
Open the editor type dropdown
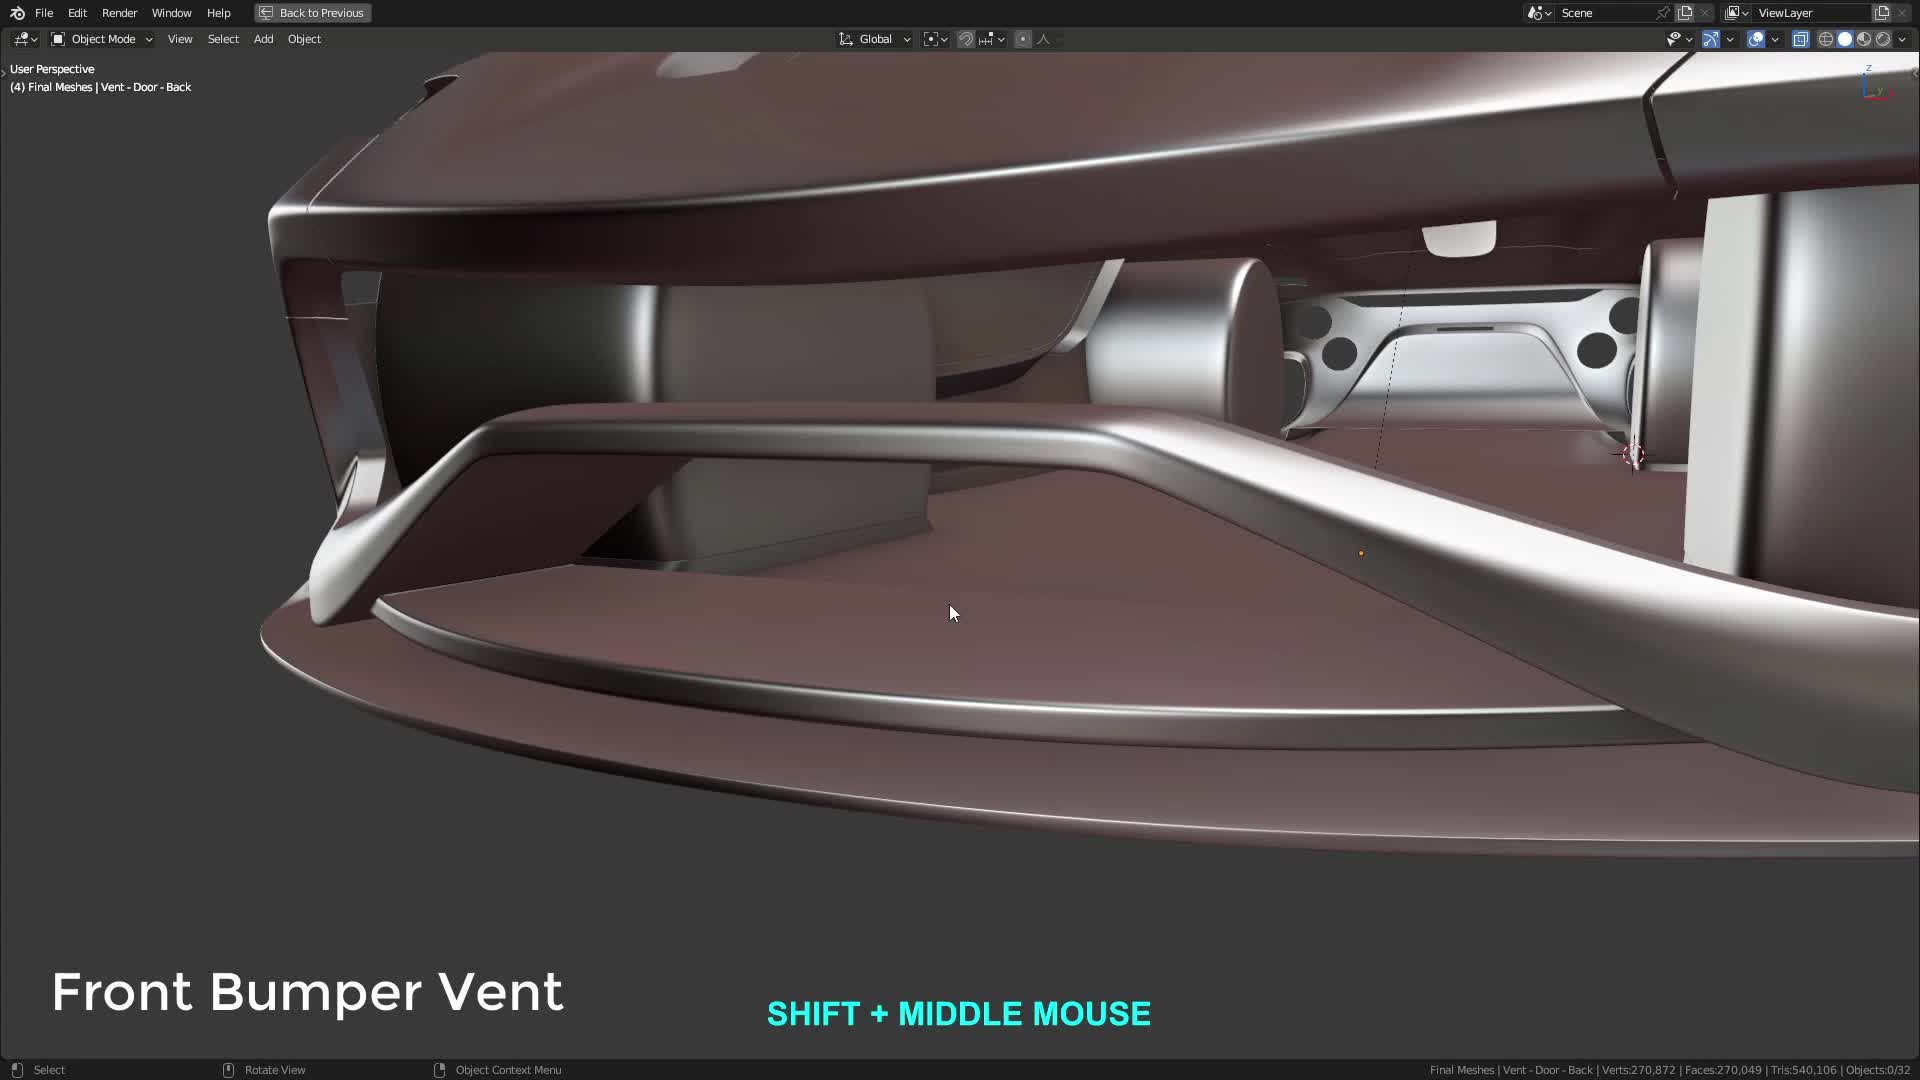[25, 39]
